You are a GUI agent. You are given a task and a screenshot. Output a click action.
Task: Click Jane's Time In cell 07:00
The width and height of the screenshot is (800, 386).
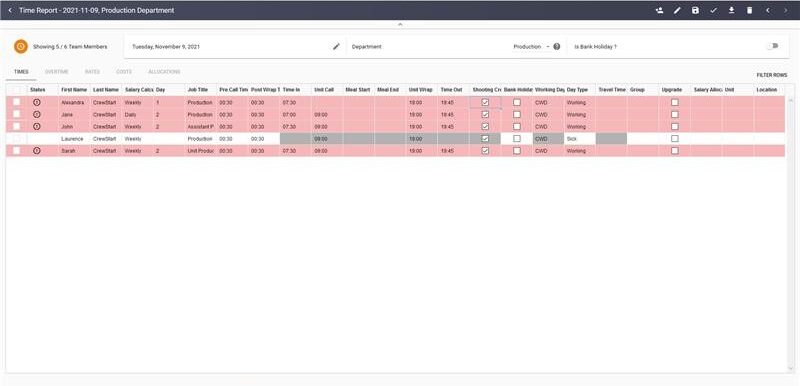pos(295,114)
